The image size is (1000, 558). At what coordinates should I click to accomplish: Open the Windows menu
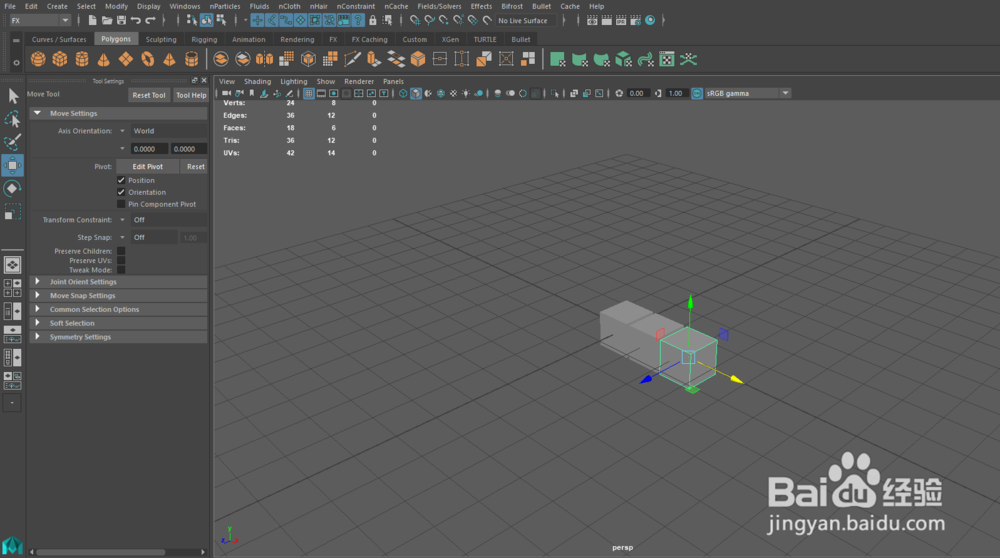click(x=185, y=6)
